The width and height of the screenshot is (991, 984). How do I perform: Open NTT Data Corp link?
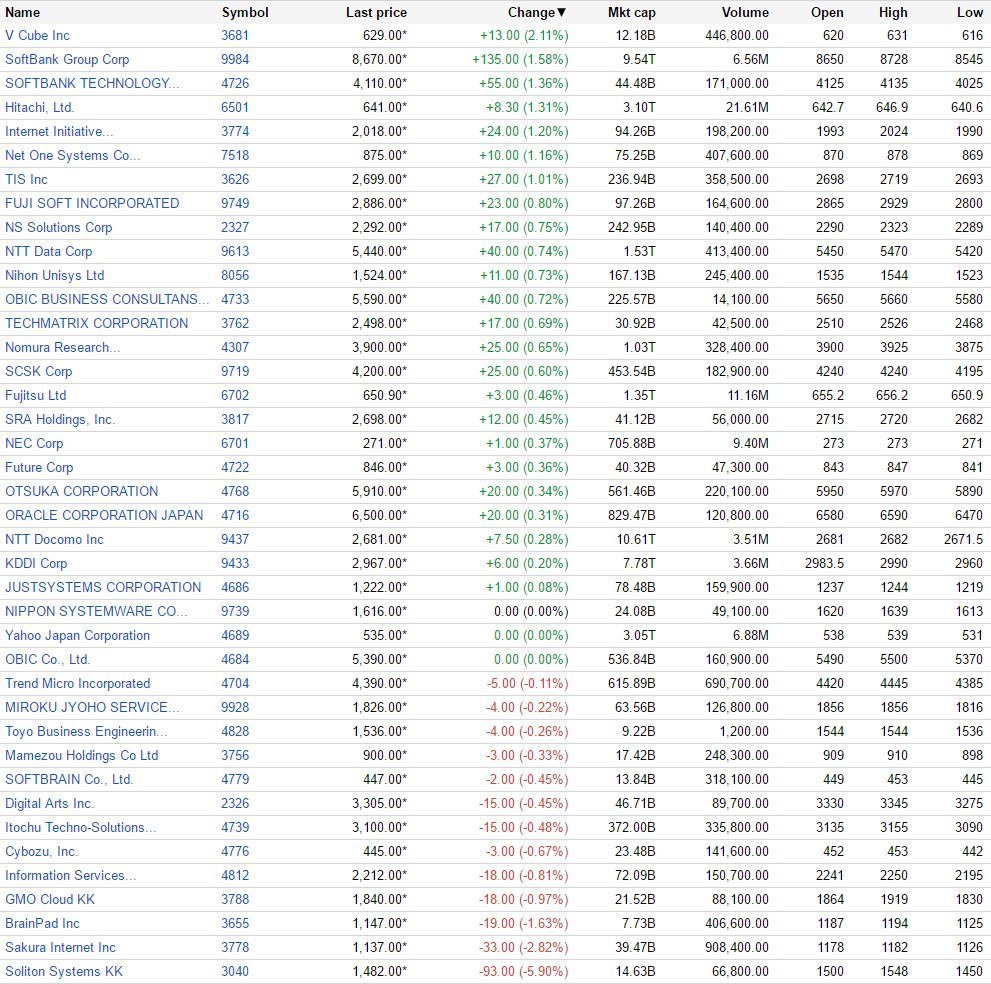tap(49, 252)
